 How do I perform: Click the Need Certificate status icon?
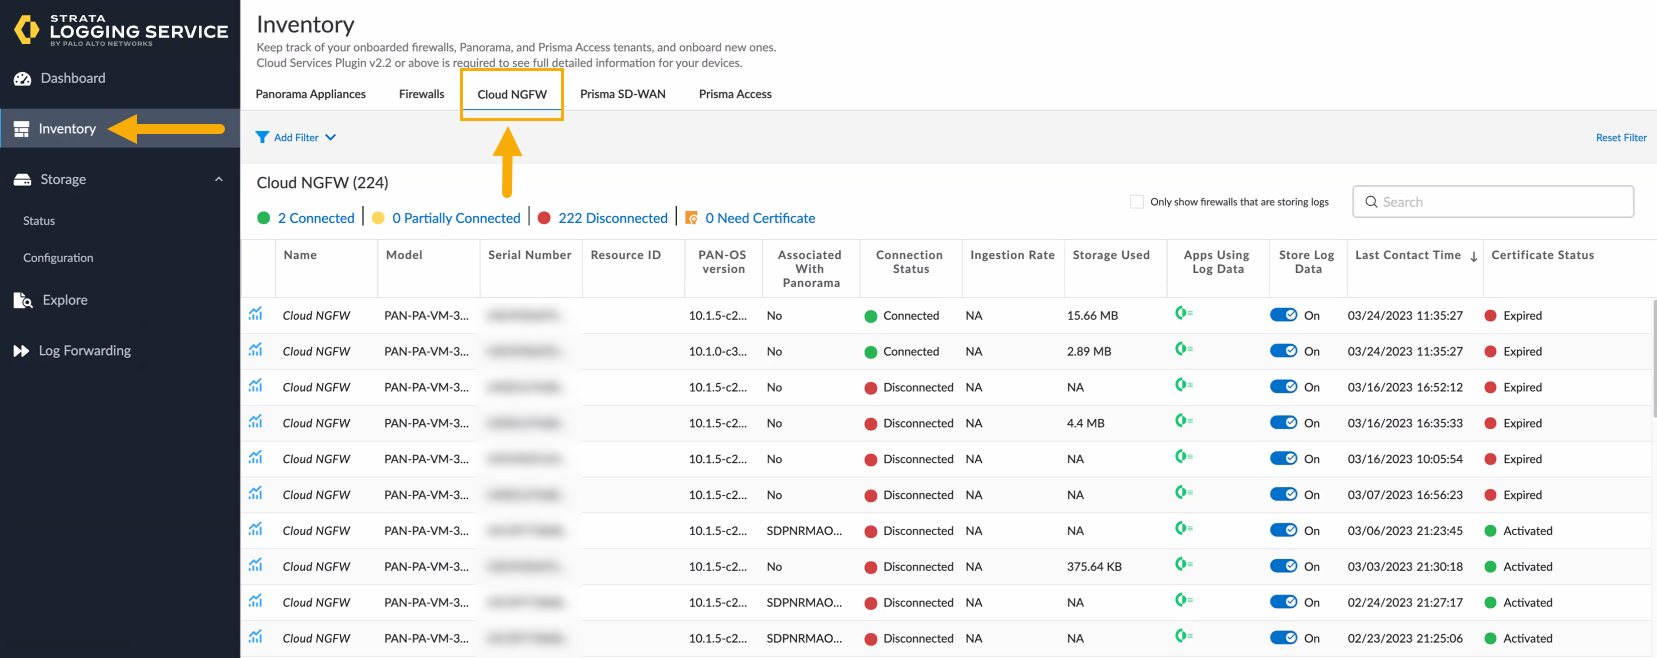[691, 218]
